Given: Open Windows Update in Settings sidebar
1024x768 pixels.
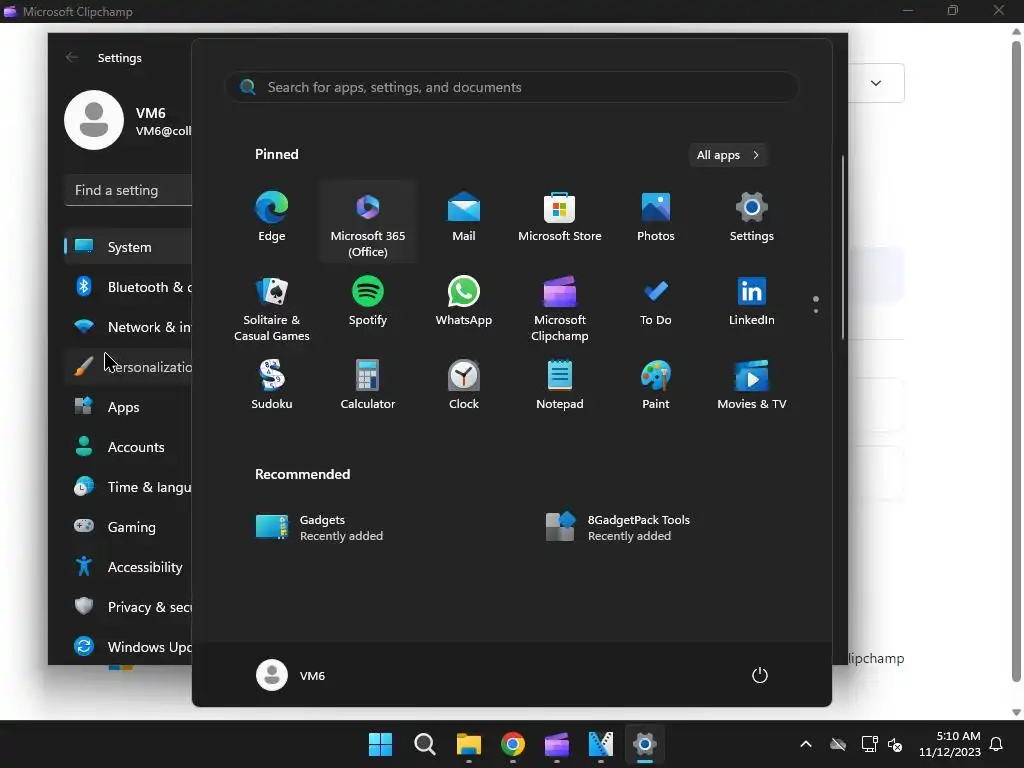Looking at the screenshot, I should pos(129,647).
